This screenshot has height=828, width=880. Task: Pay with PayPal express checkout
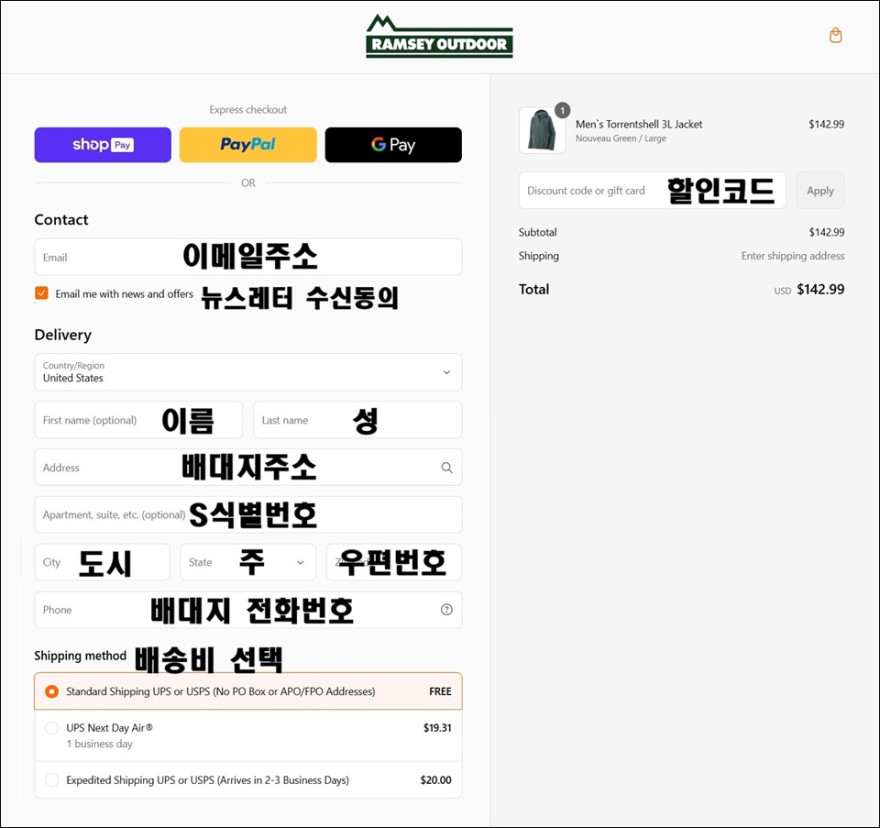tap(248, 145)
